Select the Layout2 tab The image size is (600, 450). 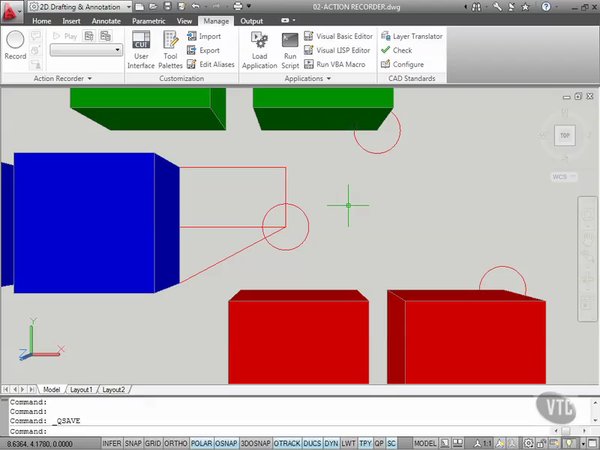113,390
